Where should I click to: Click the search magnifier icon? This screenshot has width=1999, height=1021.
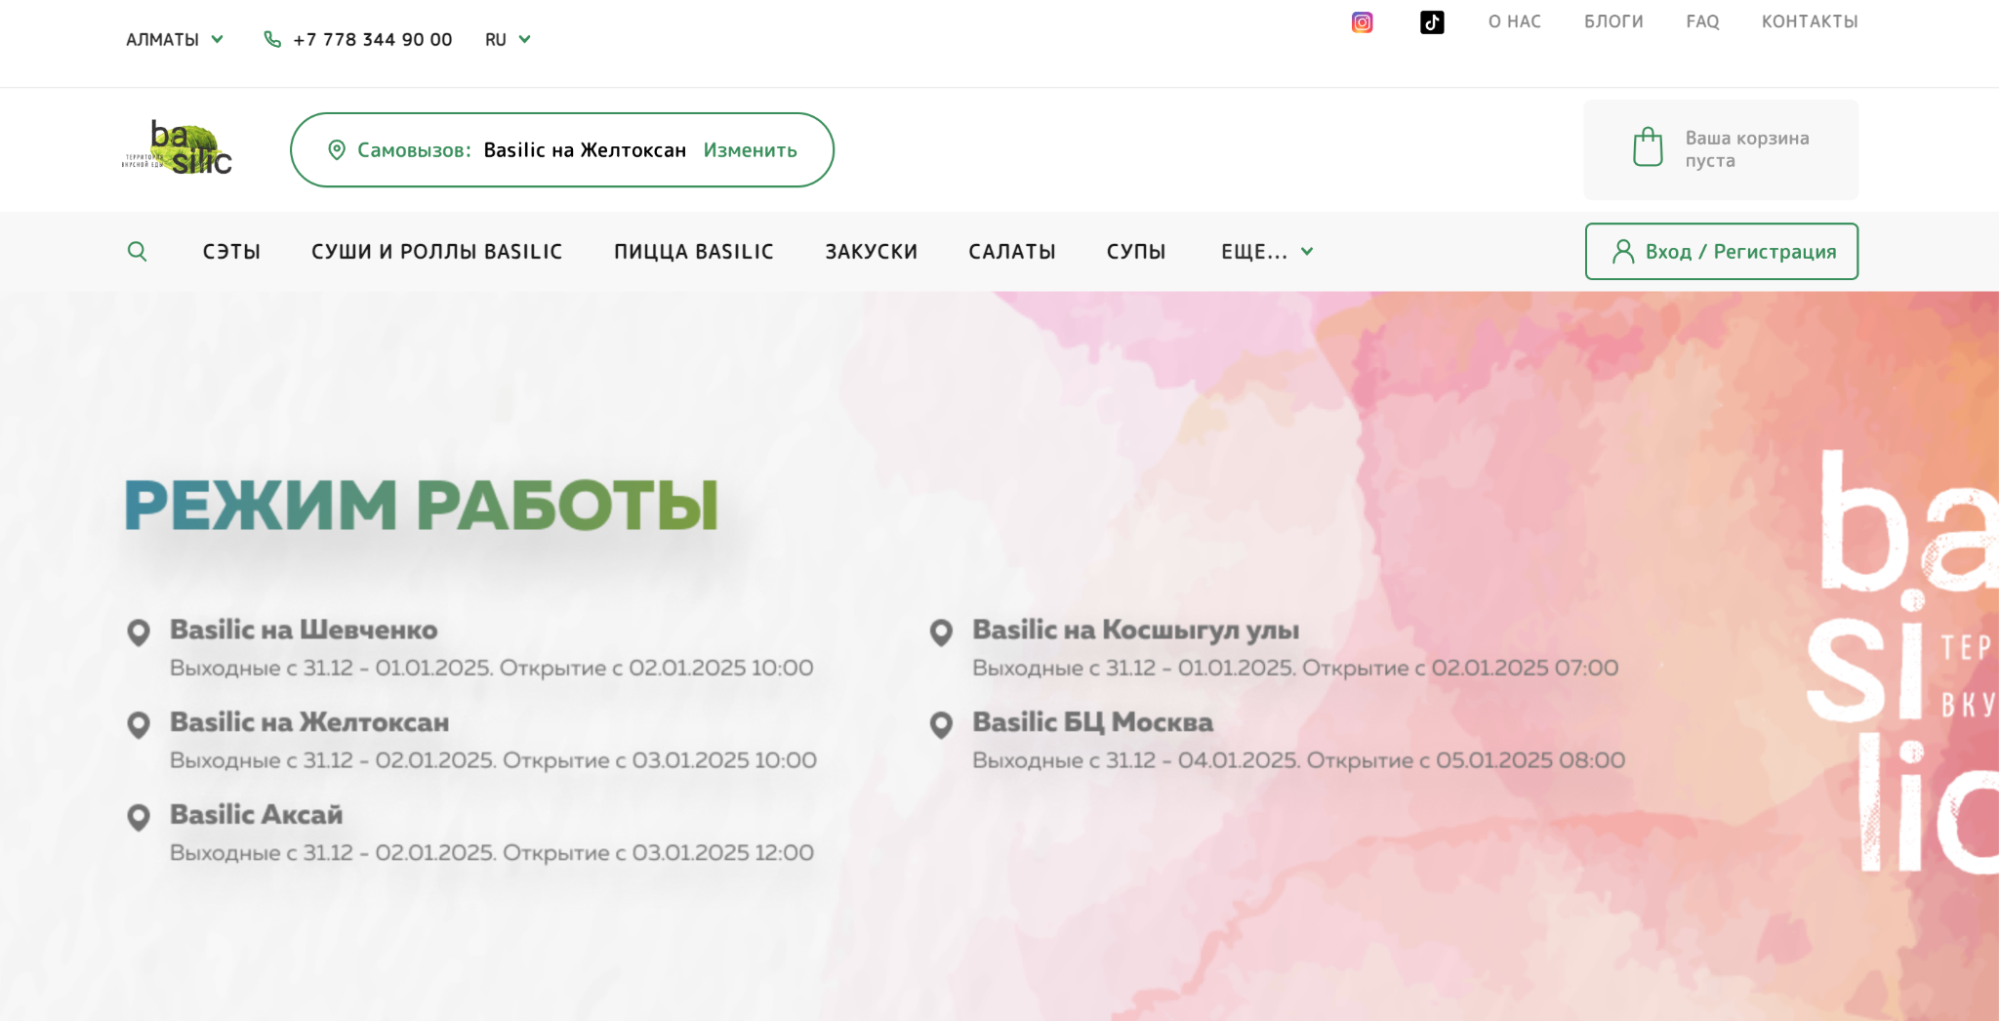[137, 252]
